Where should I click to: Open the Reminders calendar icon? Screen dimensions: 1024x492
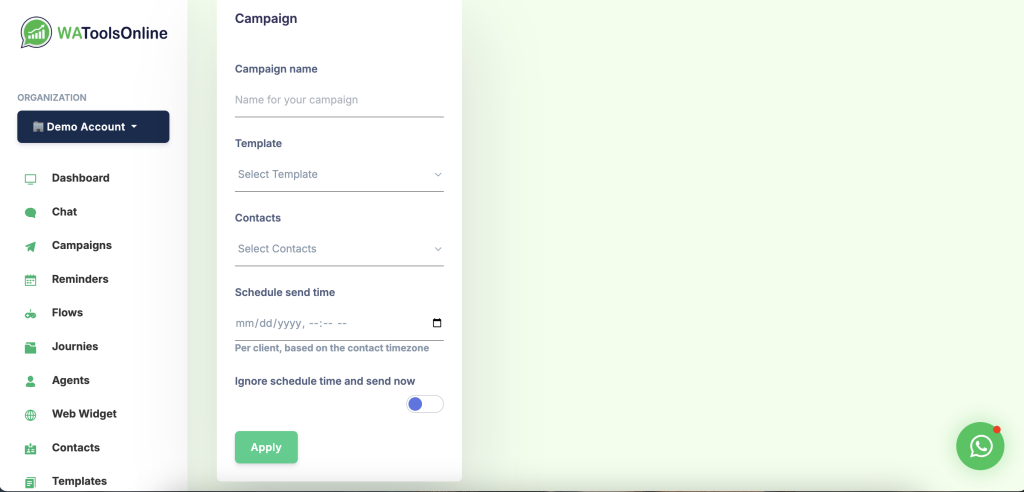point(30,280)
